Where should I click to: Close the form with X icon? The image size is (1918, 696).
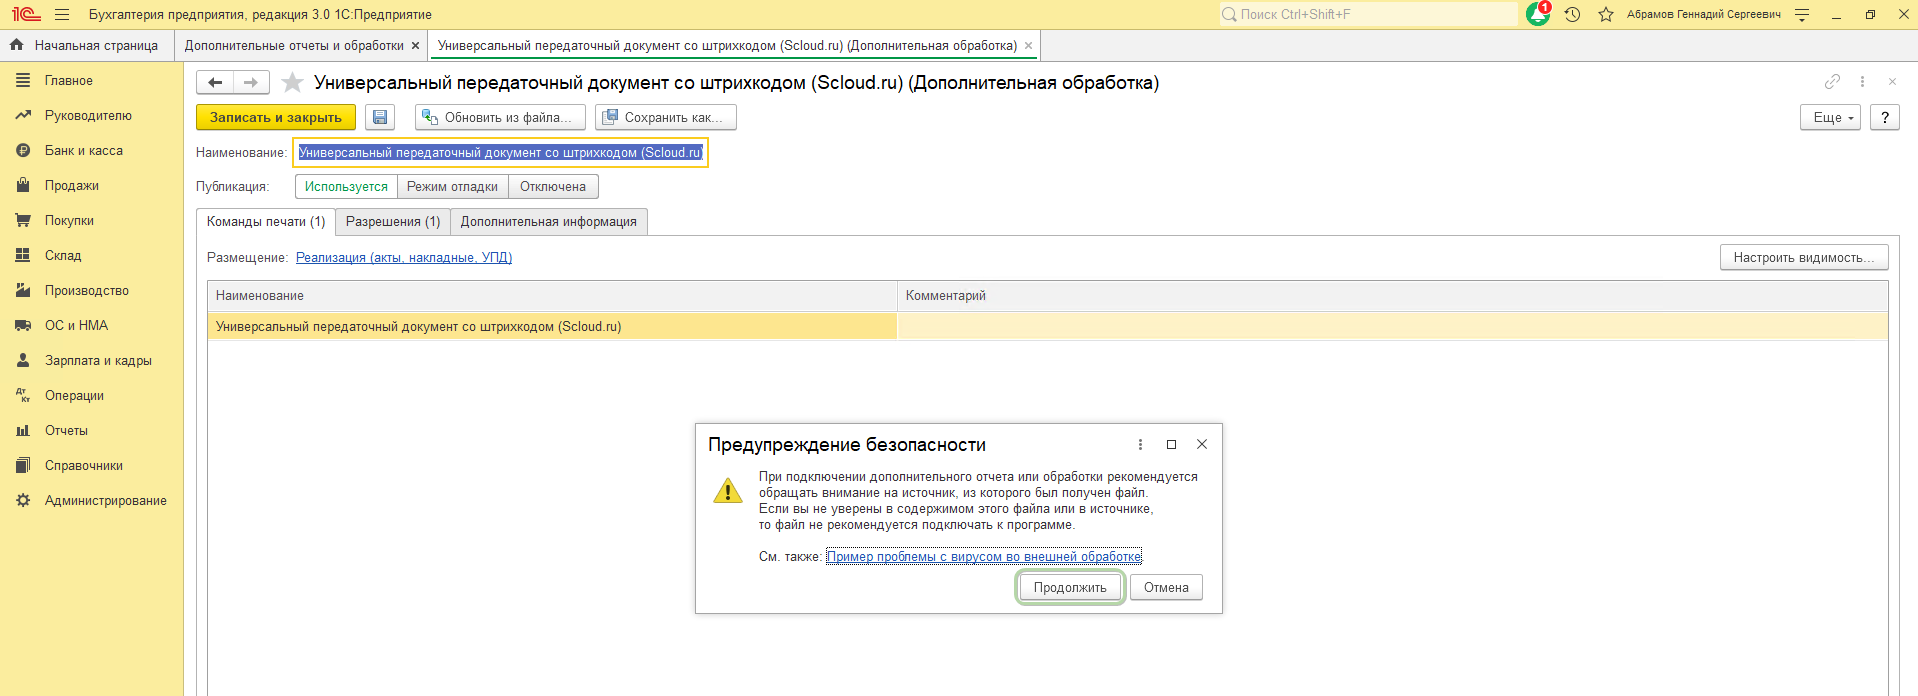(1892, 82)
